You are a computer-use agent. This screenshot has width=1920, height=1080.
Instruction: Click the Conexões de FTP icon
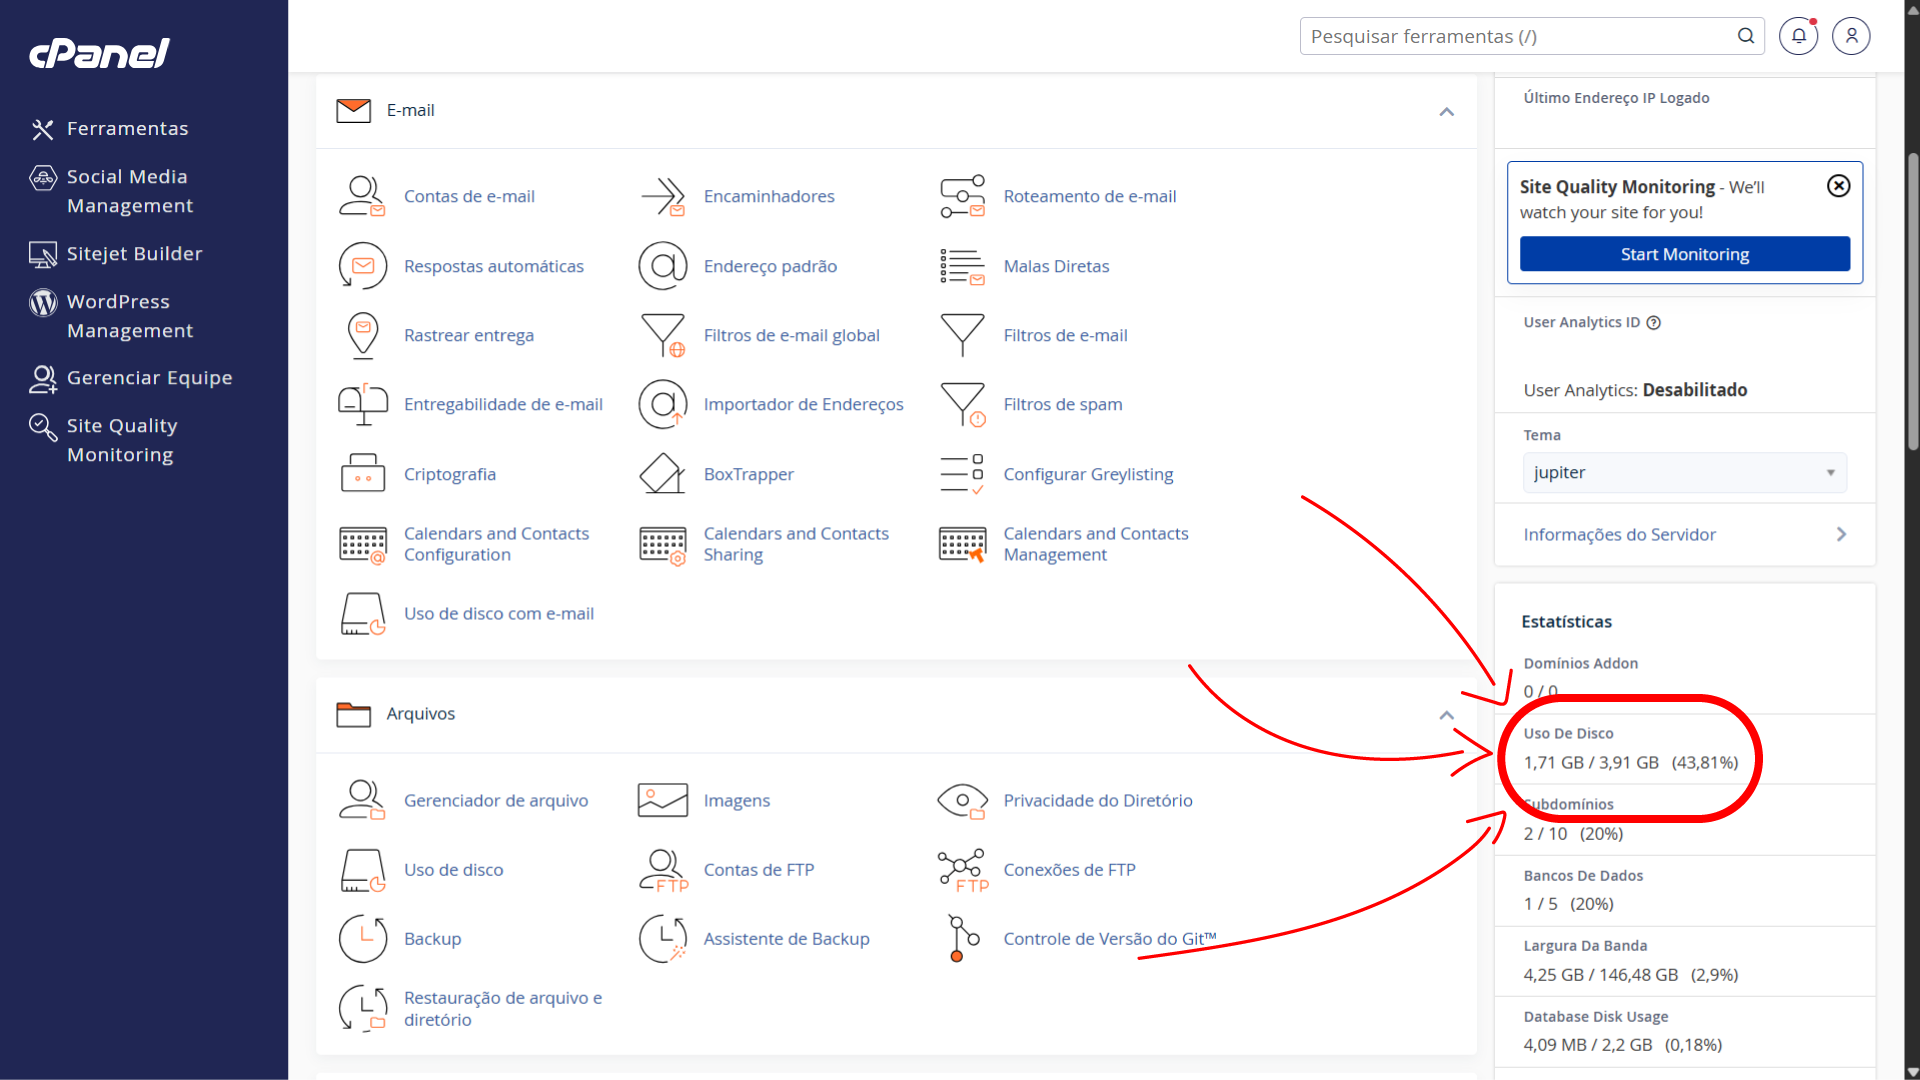962,870
